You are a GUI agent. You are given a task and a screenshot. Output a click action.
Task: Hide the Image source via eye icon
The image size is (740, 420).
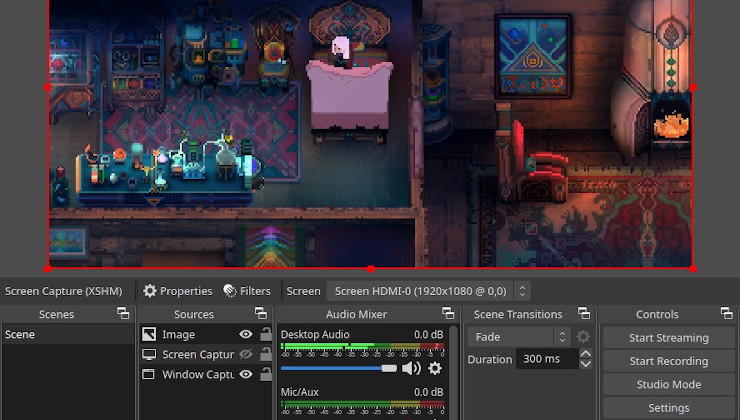click(x=246, y=334)
